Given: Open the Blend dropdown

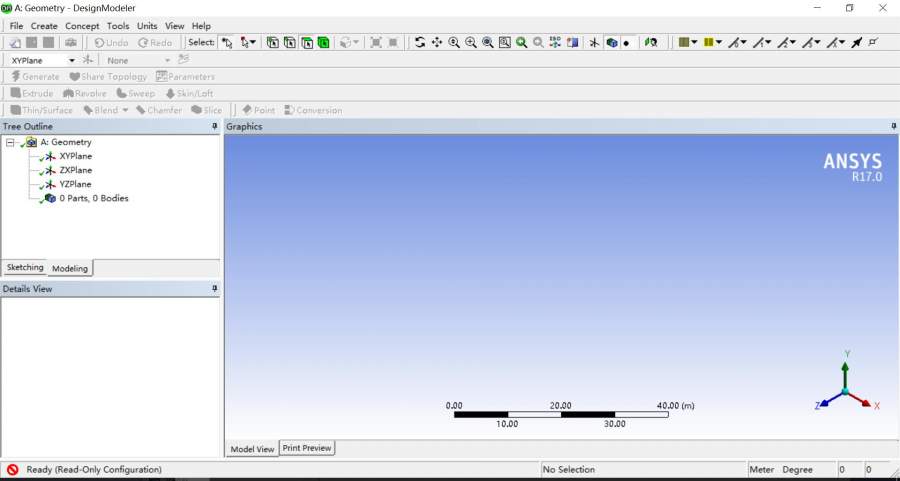Looking at the screenshot, I should (x=125, y=110).
